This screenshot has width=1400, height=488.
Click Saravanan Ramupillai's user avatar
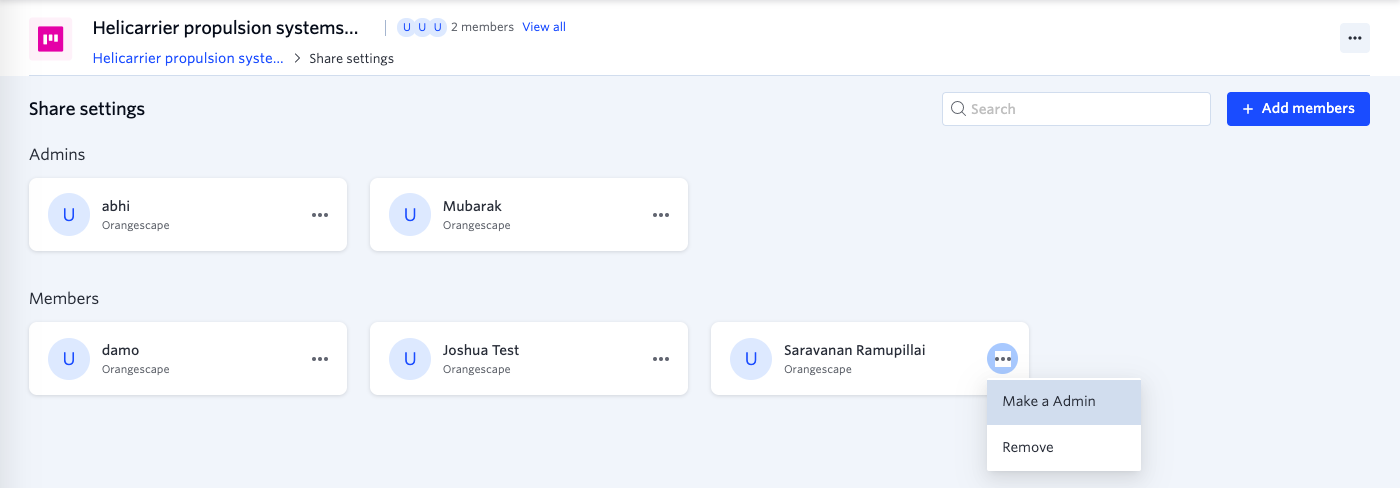(x=751, y=359)
